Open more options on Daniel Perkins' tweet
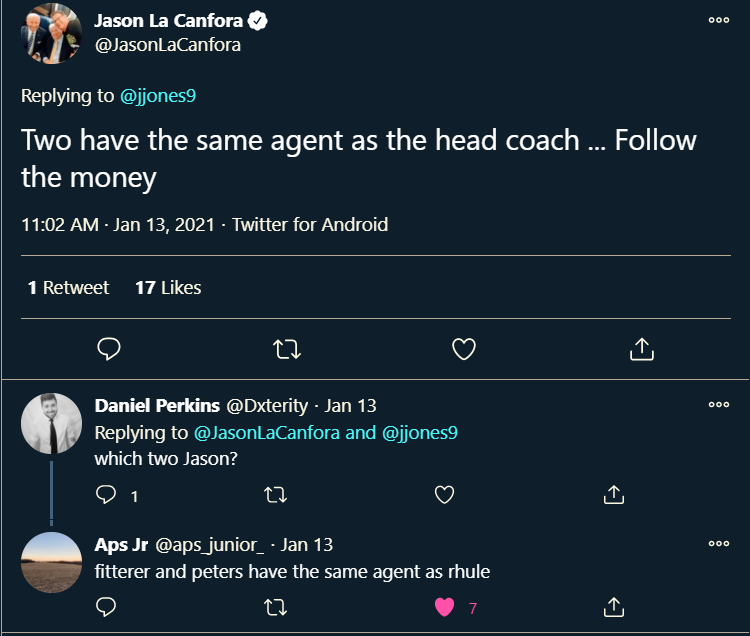750x636 pixels. pos(718,405)
